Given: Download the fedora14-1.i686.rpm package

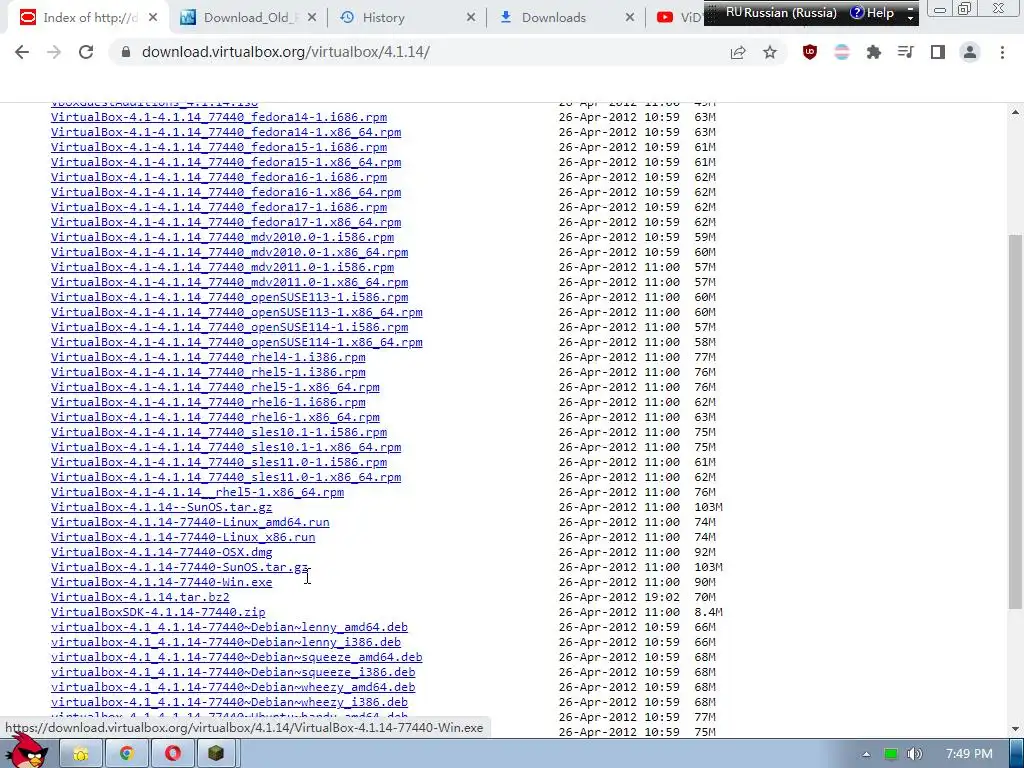Looking at the screenshot, I should click(219, 117).
